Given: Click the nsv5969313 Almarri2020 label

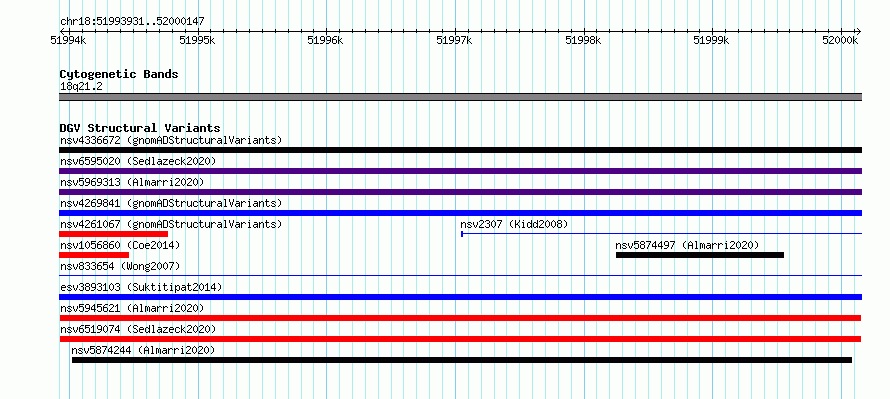Looking at the screenshot, I should [132, 182].
